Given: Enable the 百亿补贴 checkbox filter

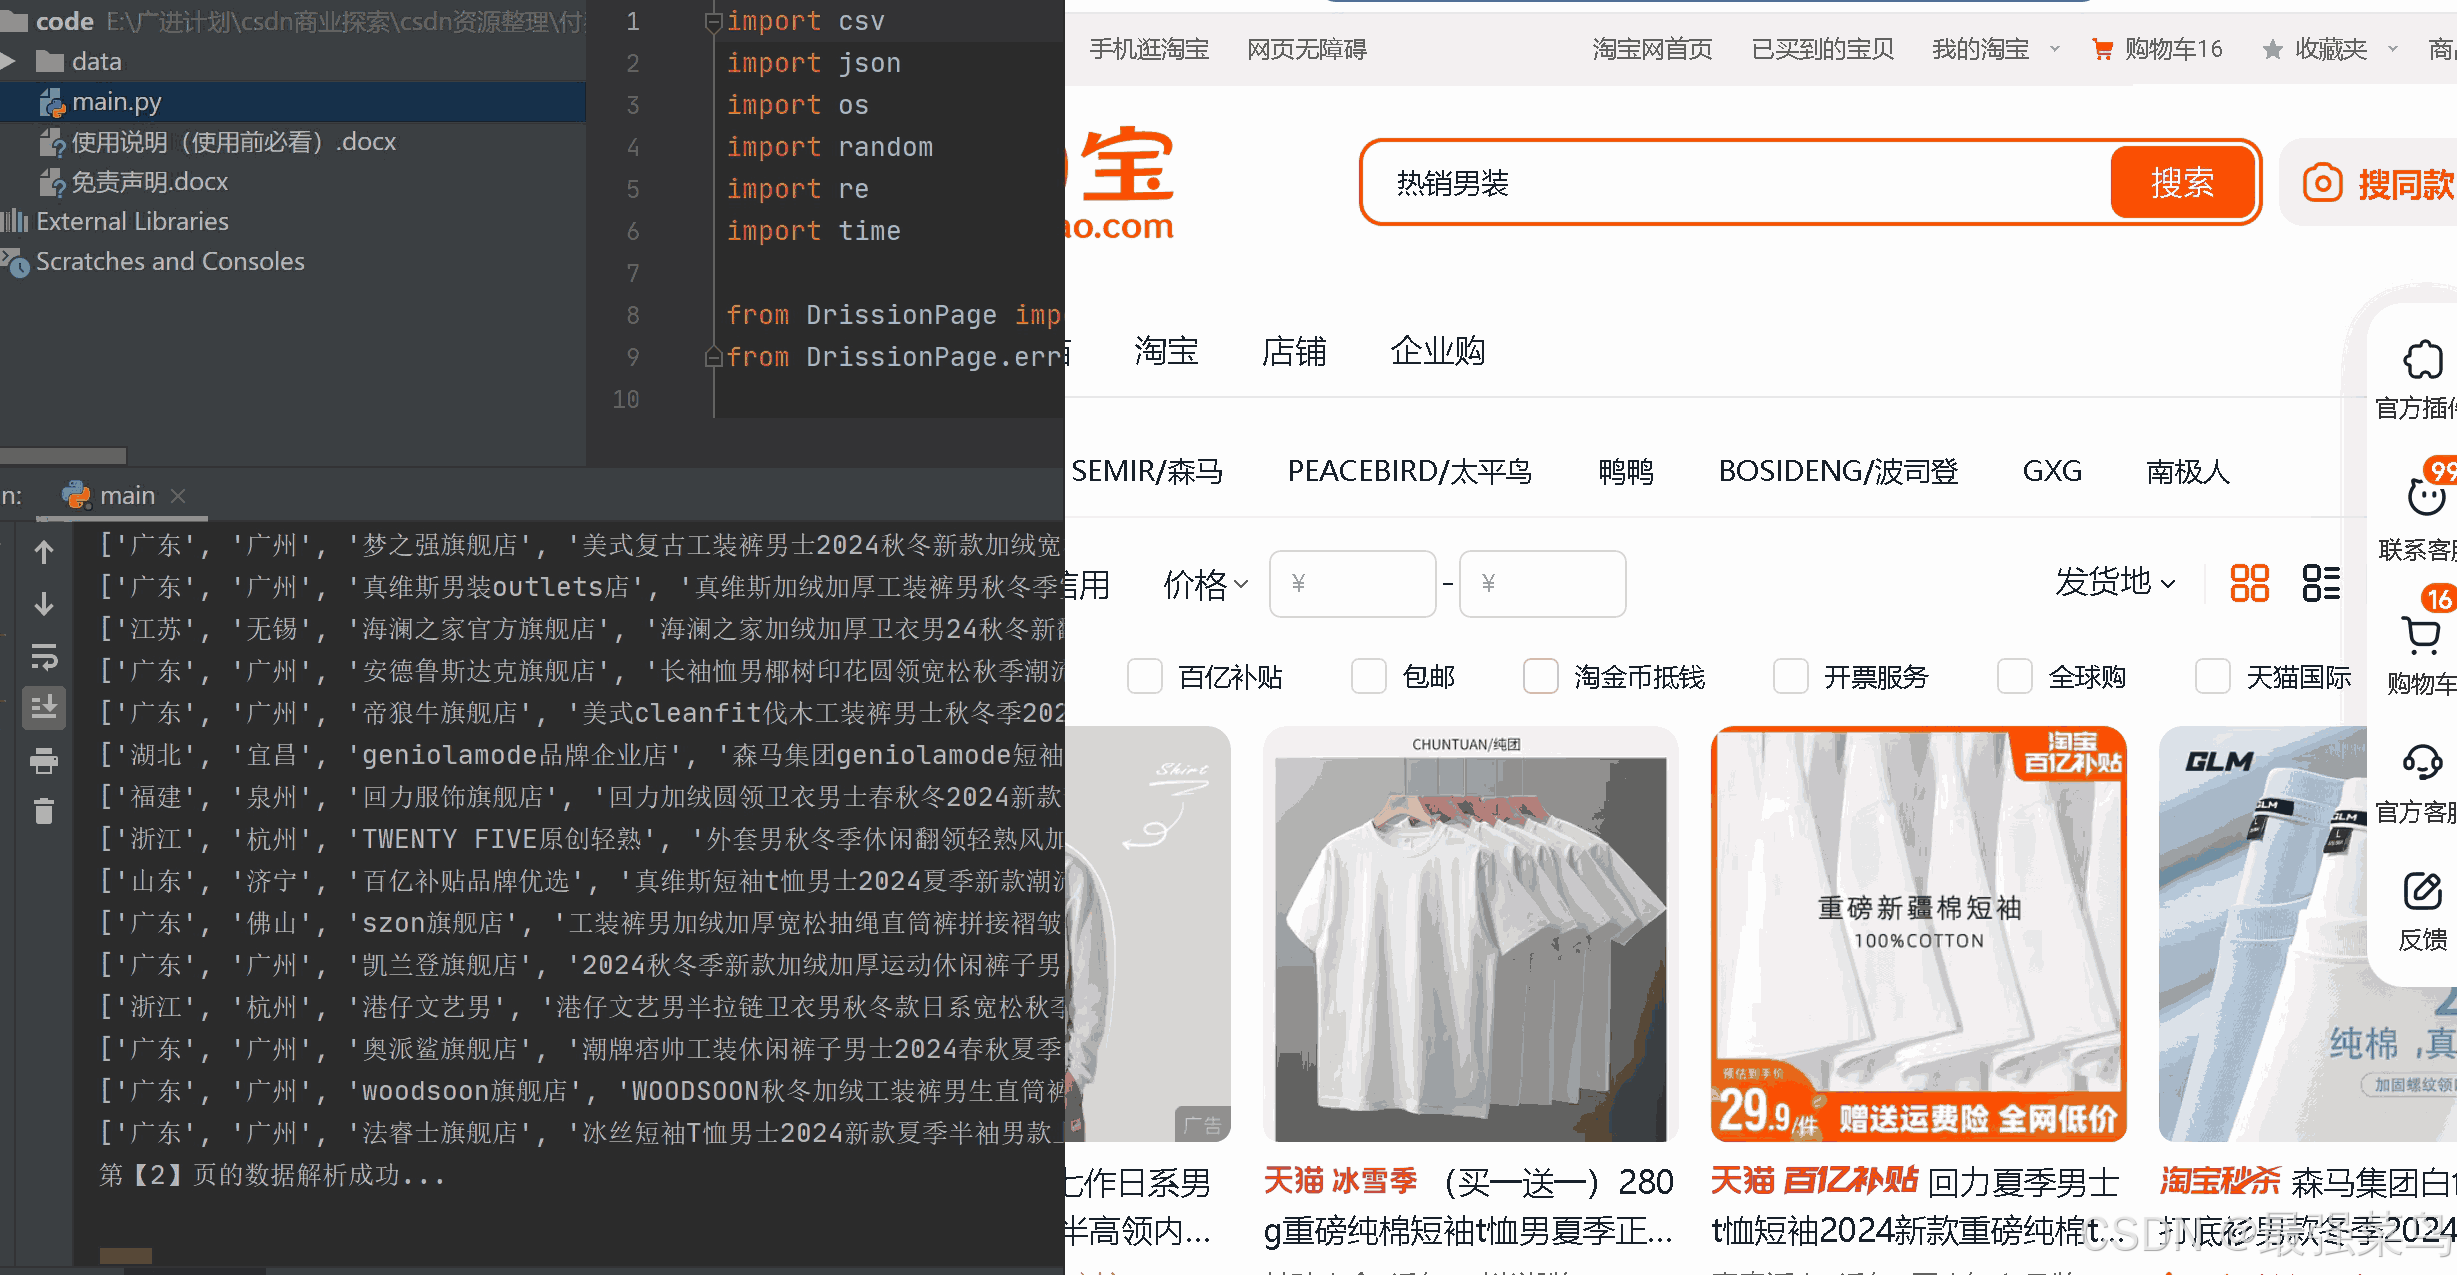Looking at the screenshot, I should (x=1144, y=677).
